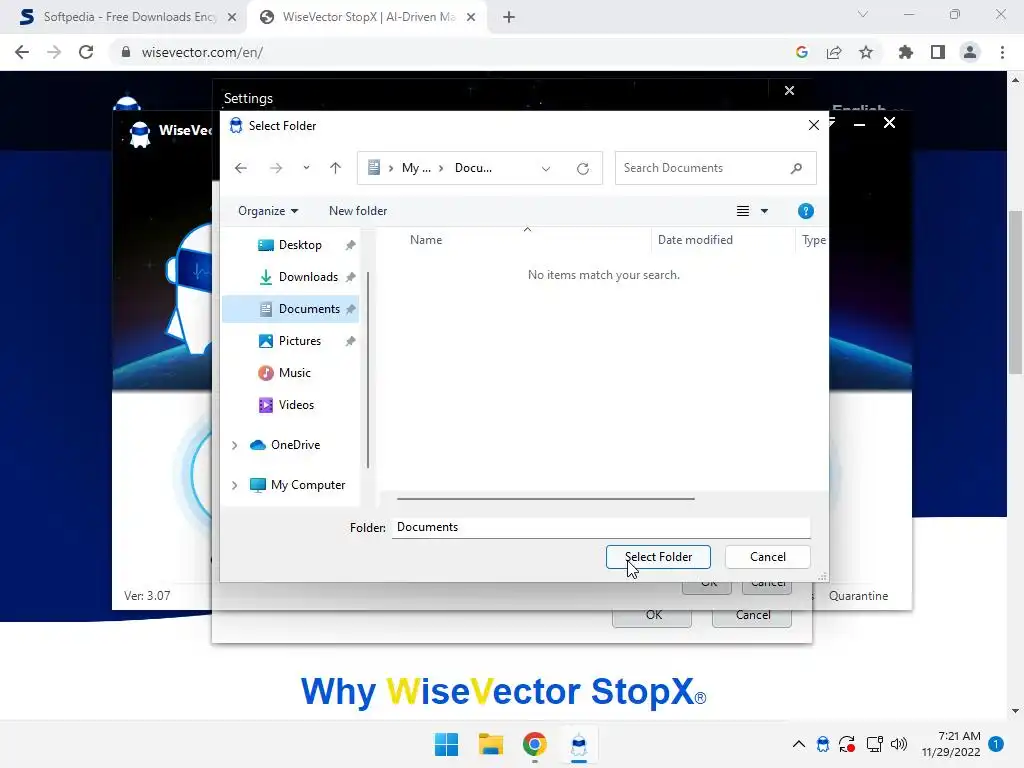Viewport: 1024px width, 768px height.
Task: Expand the OneDrive tree node
Action: point(234,445)
